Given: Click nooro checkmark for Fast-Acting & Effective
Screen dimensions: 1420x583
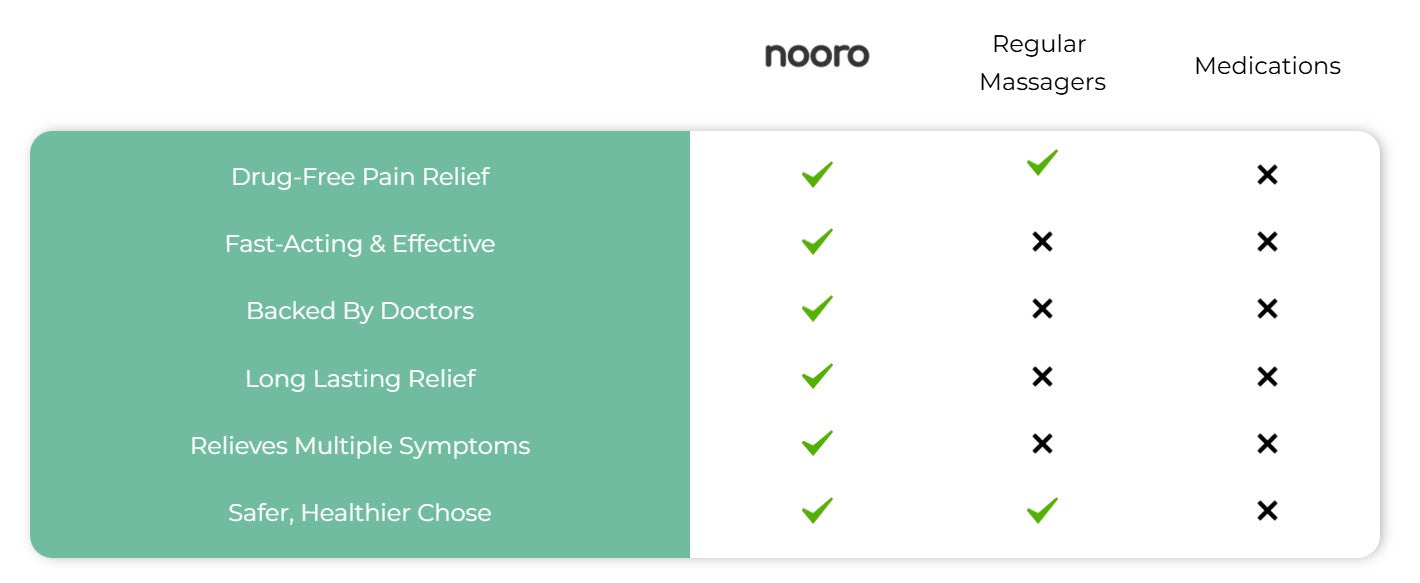Looking at the screenshot, I should [x=817, y=242].
